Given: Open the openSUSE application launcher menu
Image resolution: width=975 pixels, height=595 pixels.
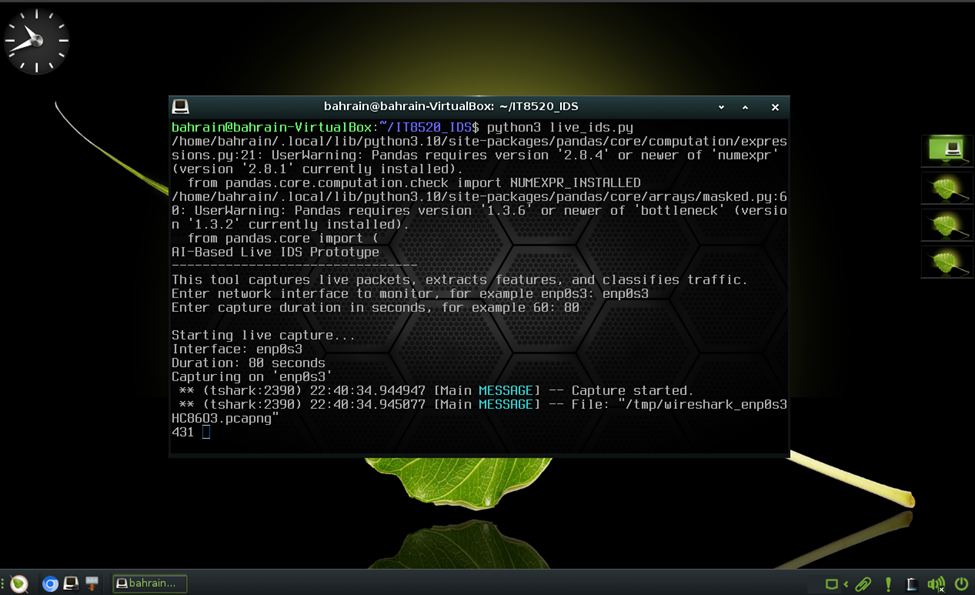Looking at the screenshot, I should pos(19,584).
